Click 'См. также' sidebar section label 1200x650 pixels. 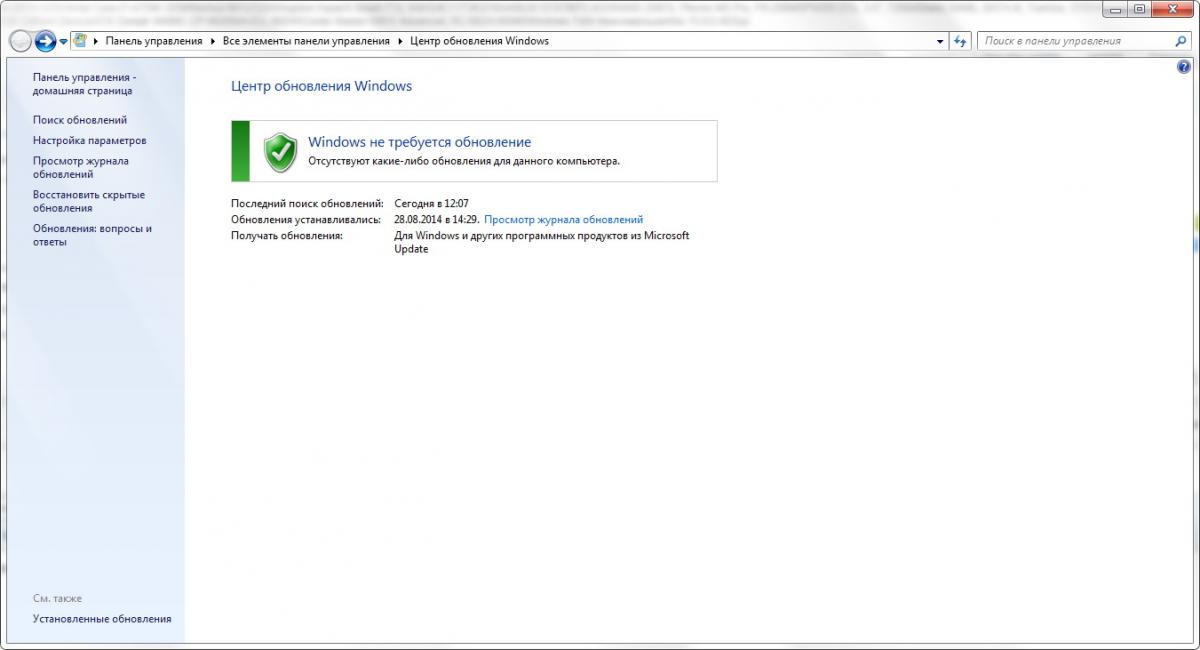click(x=57, y=598)
